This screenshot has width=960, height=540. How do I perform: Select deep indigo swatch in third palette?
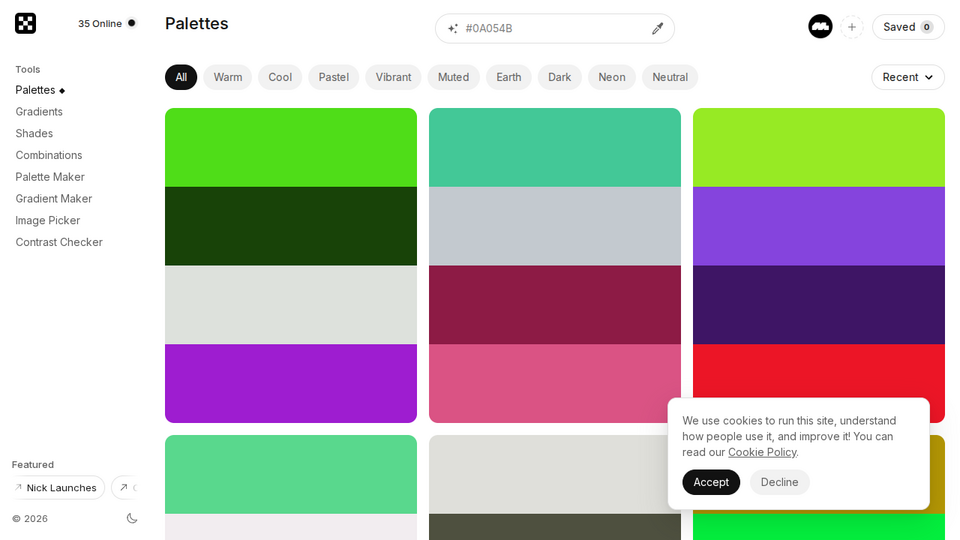[x=819, y=305]
